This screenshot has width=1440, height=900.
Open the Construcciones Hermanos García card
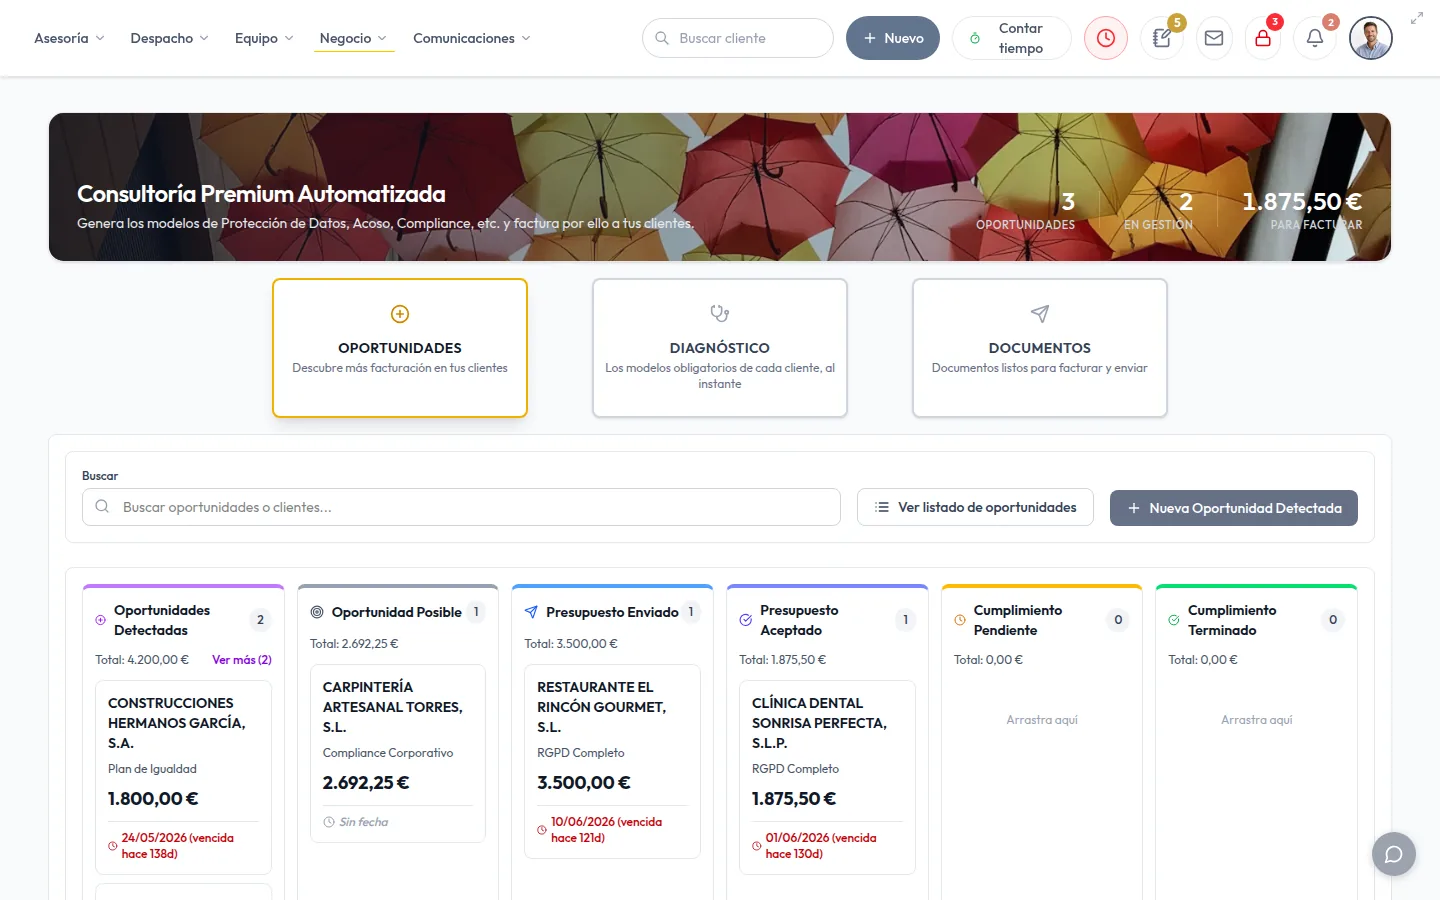coord(183,778)
